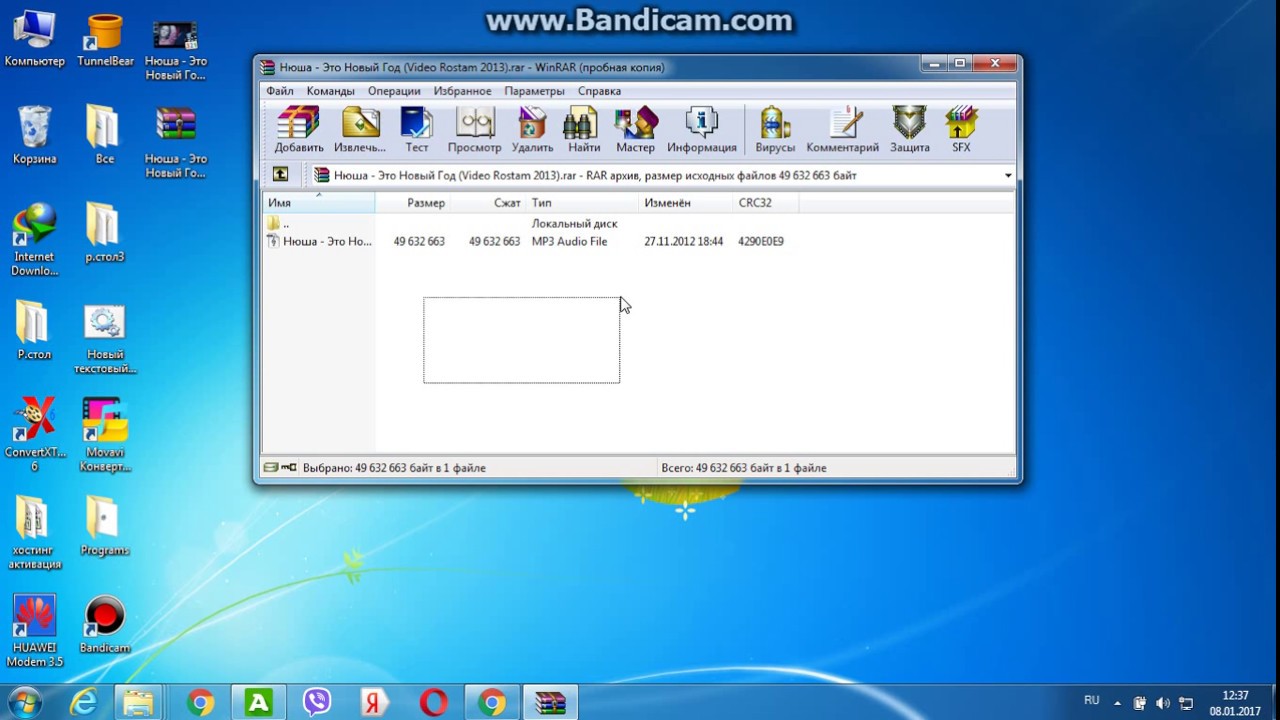Open the Справка menu
This screenshot has width=1280, height=720.
click(599, 91)
